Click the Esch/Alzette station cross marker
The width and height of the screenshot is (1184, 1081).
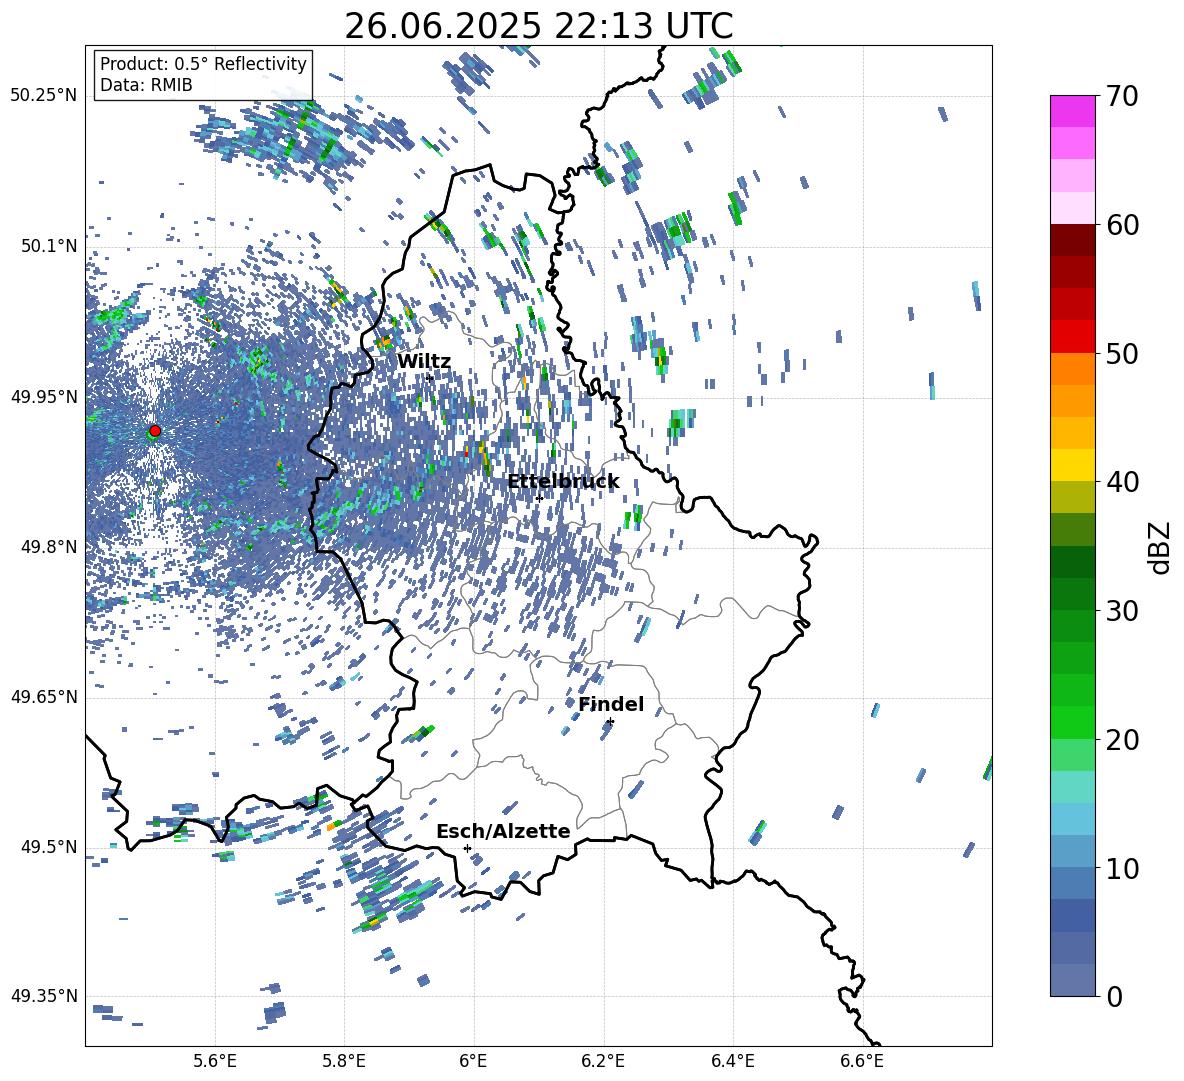[x=467, y=848]
